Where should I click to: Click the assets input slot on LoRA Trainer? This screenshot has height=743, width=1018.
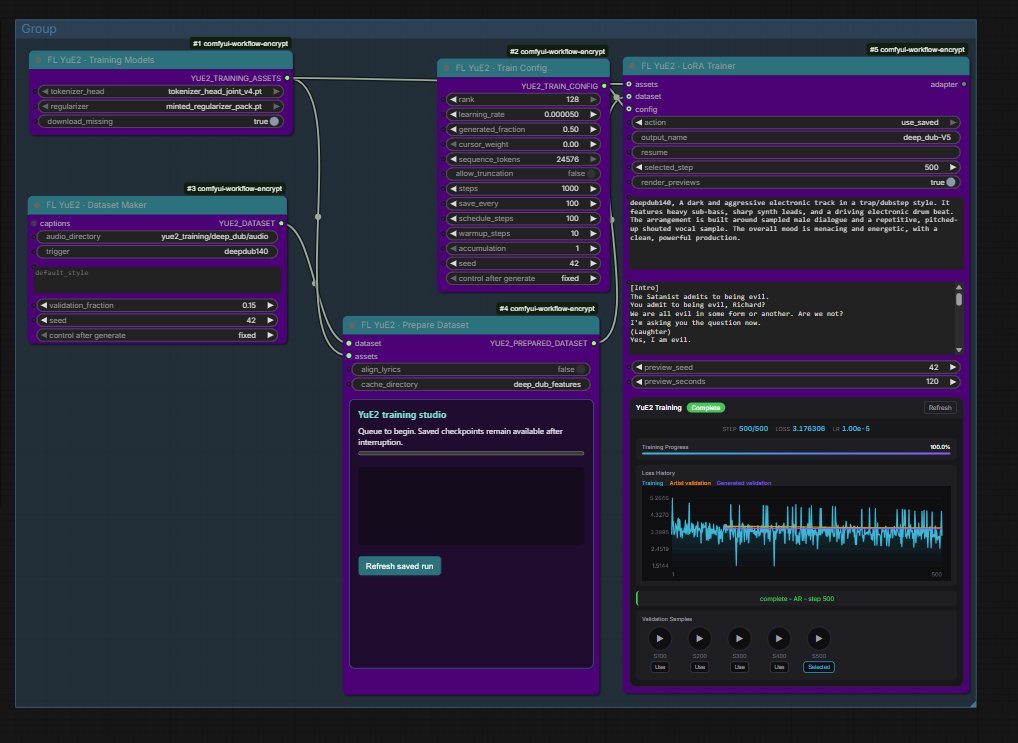pos(628,84)
